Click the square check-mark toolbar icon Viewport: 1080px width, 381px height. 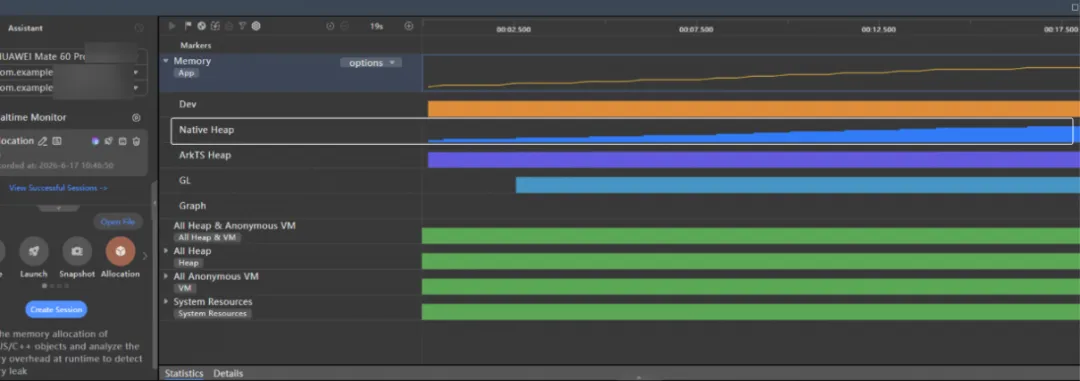tap(216, 26)
